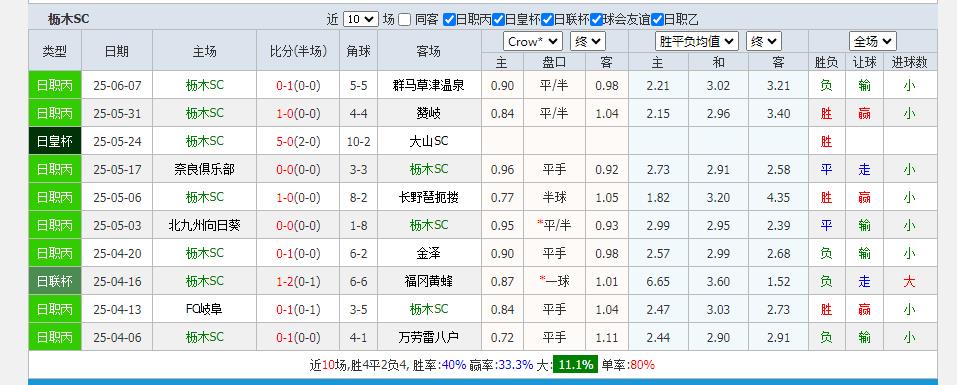The image size is (957, 385).
Task: Click the 大山SC team link
Action: tap(428, 142)
